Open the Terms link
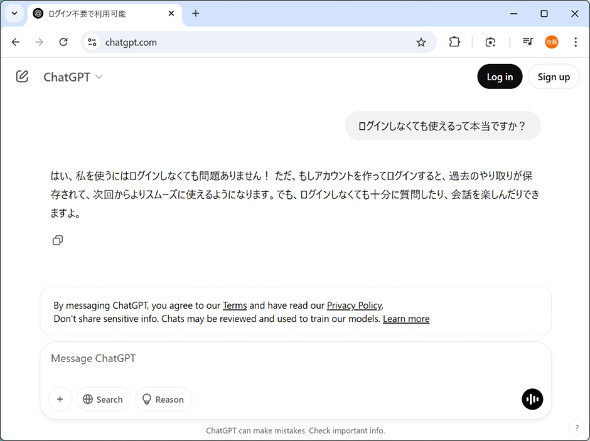This screenshot has height=441, width=590. [x=235, y=306]
